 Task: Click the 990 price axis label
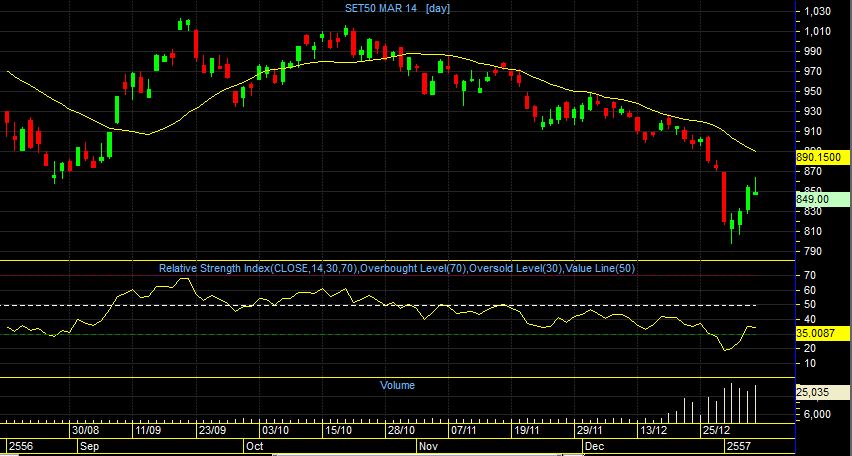(815, 52)
